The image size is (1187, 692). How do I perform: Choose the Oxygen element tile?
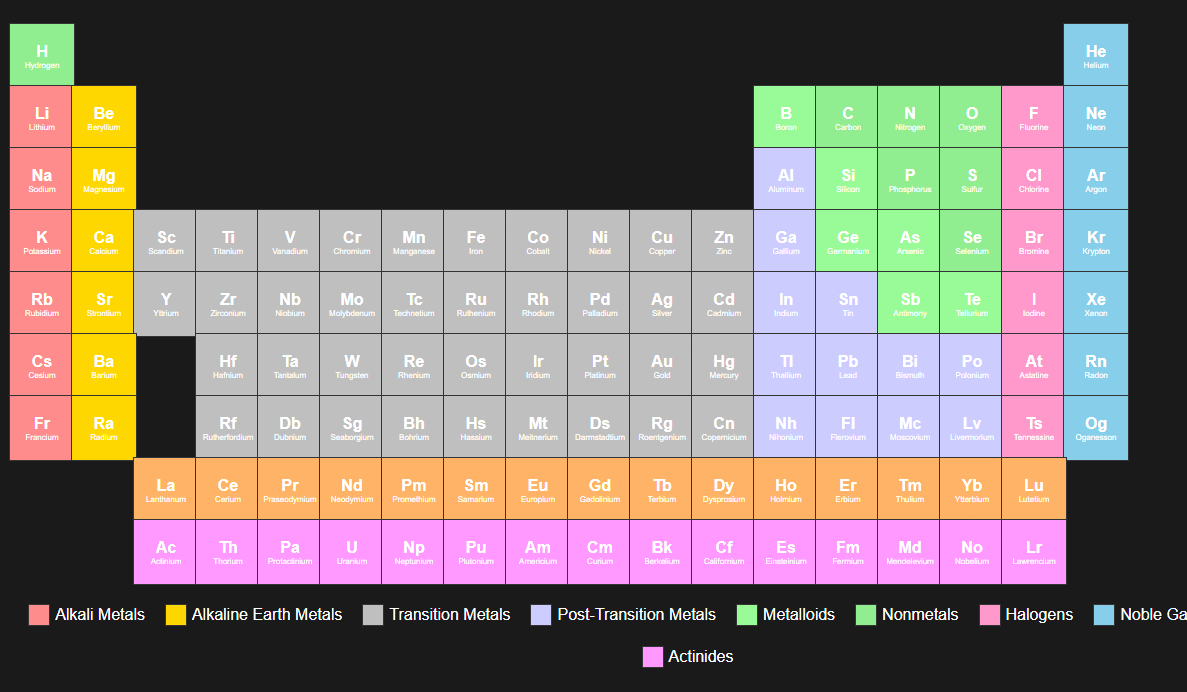coord(971,117)
